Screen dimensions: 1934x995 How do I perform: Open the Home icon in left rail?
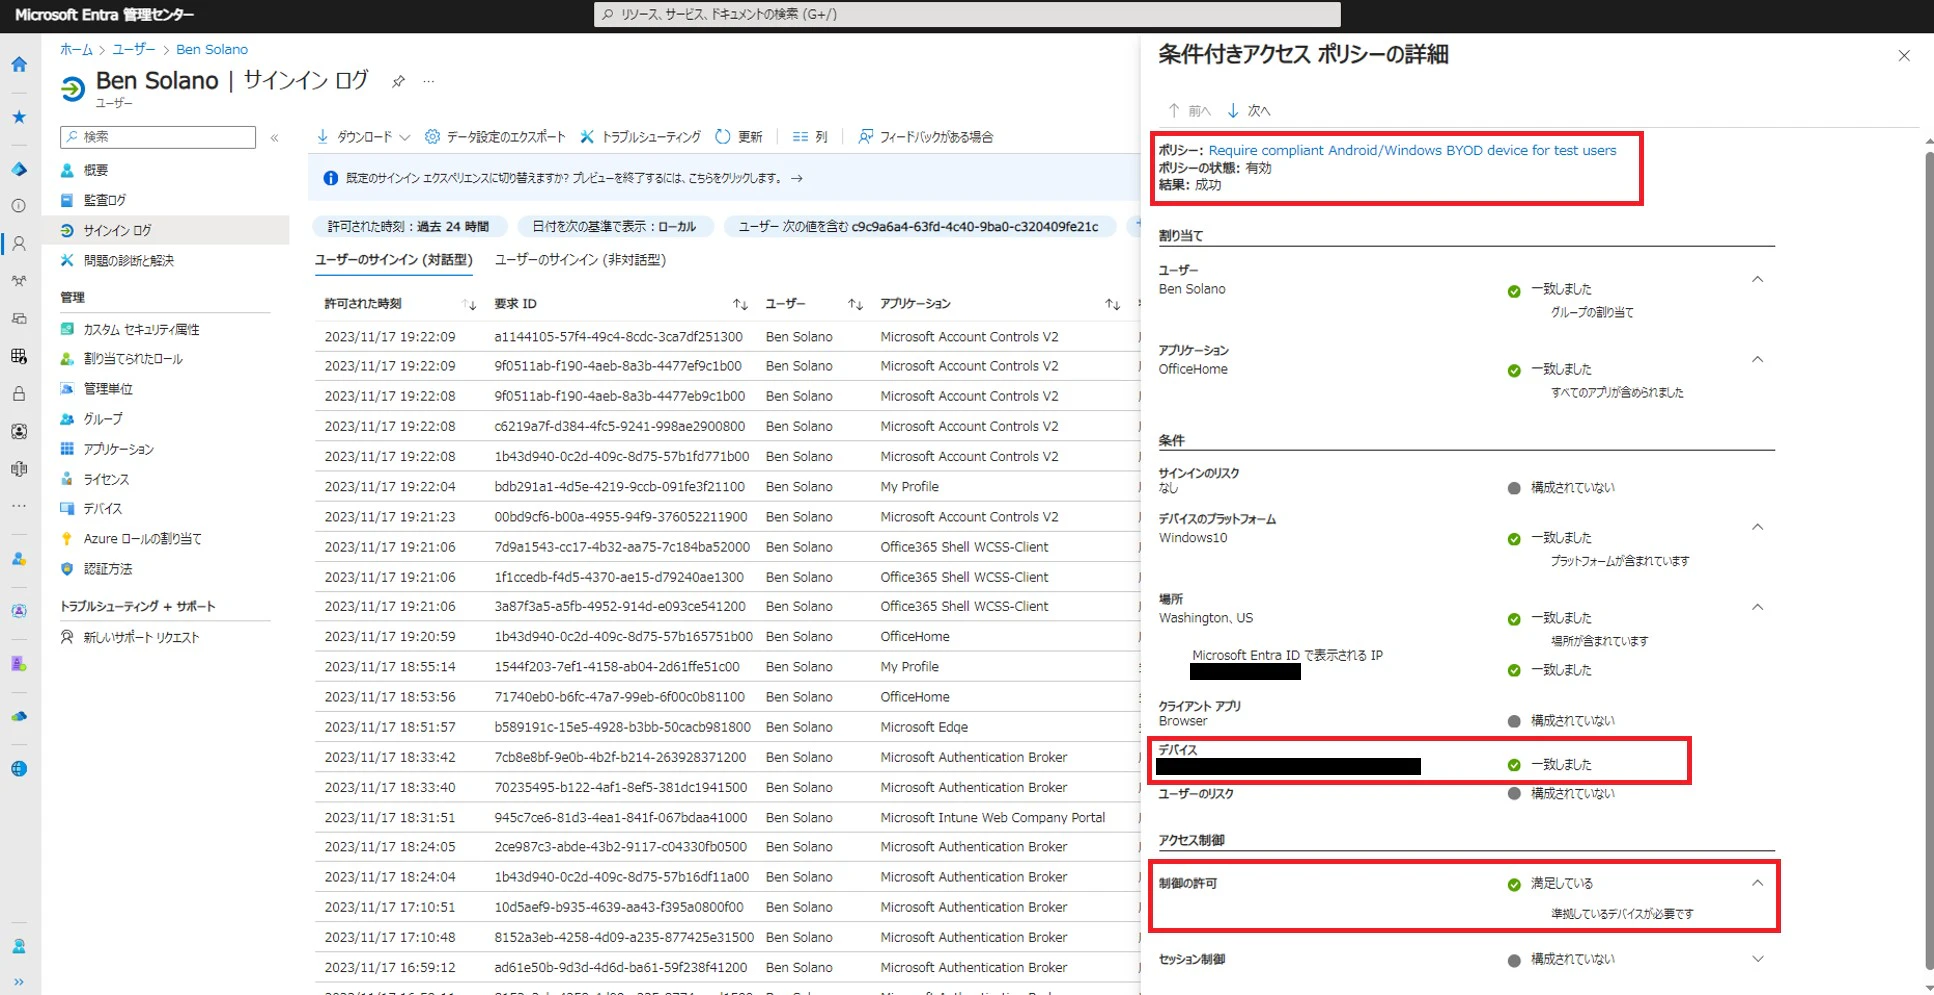(x=19, y=64)
